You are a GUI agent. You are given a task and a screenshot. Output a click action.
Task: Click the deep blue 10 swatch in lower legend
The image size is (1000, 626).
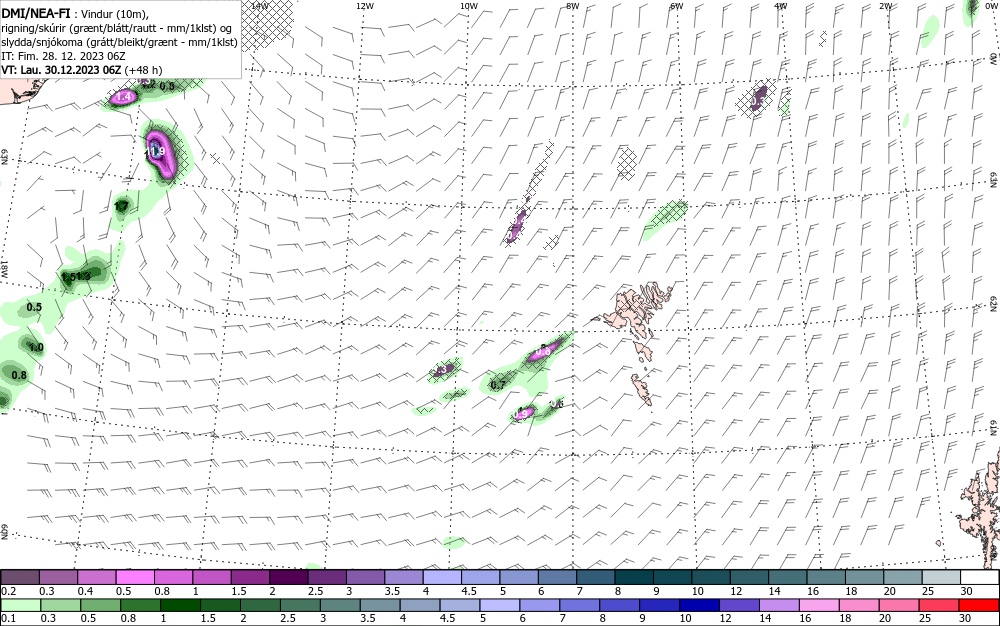tap(700, 605)
